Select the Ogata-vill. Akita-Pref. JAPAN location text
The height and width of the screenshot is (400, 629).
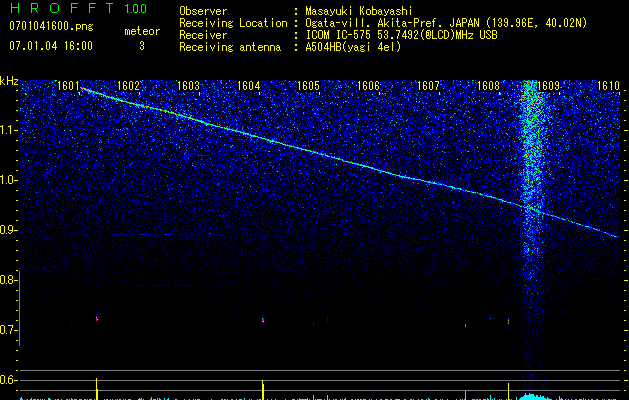click(x=446, y=23)
